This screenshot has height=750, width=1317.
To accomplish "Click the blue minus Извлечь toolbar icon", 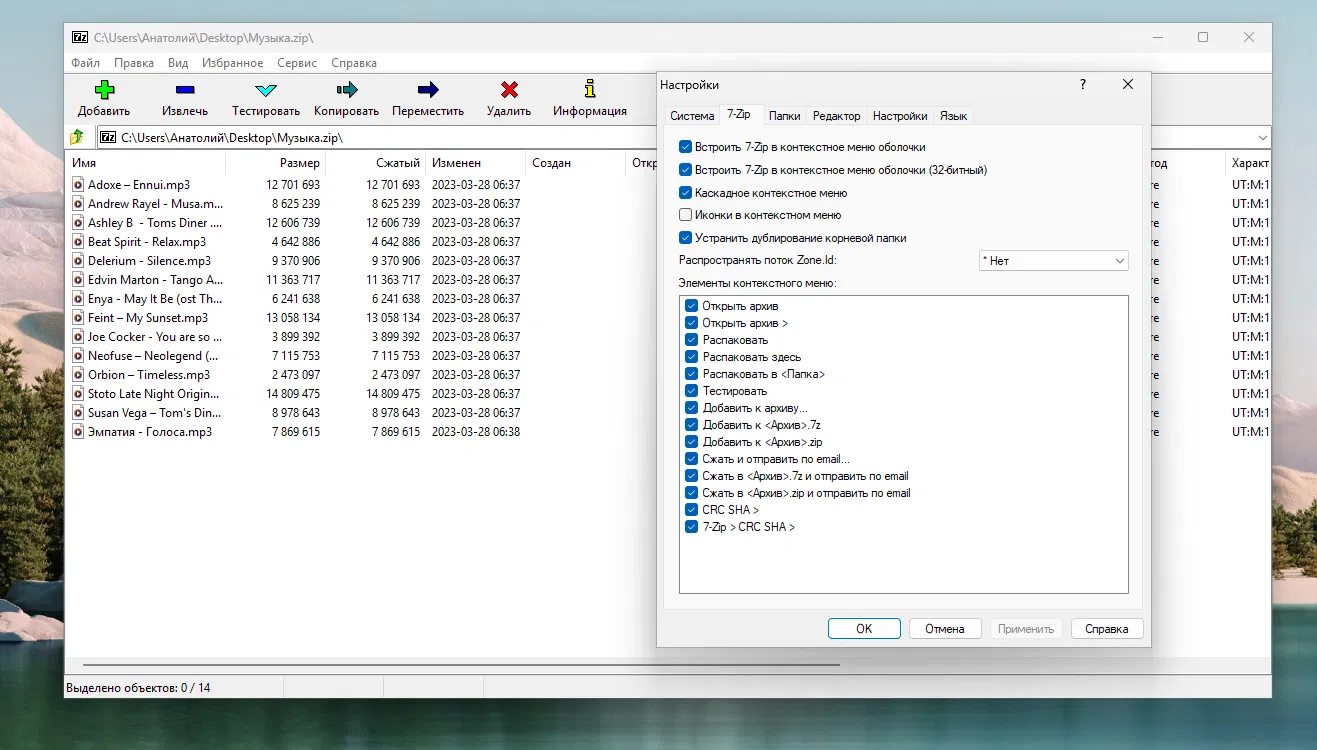I will point(185,90).
